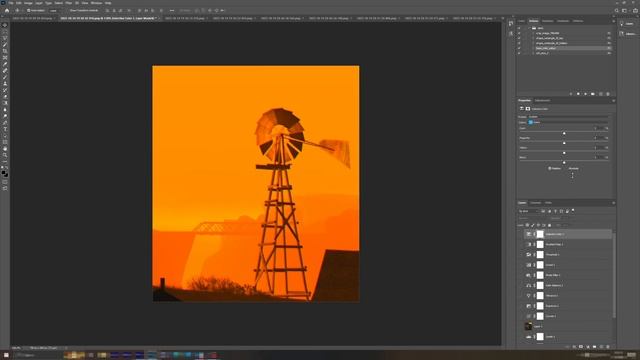Select the Eraser tool
This screenshot has height=360, width=640.
click(x=5, y=97)
